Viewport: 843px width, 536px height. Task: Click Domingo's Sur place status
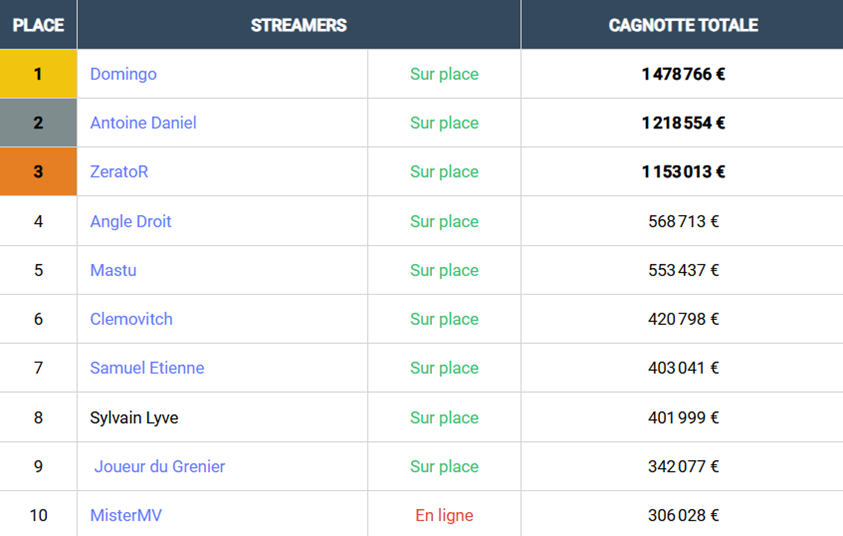tap(444, 74)
